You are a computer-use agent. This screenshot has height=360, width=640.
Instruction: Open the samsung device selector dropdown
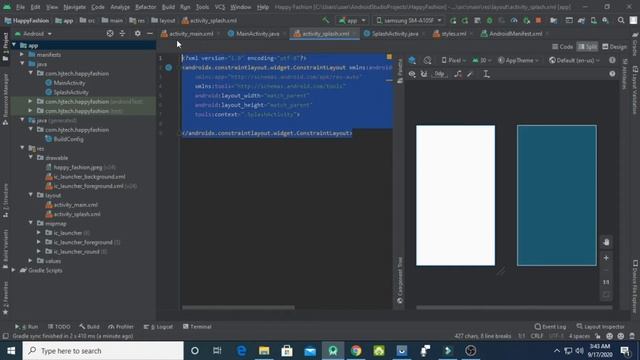[x=409, y=20]
